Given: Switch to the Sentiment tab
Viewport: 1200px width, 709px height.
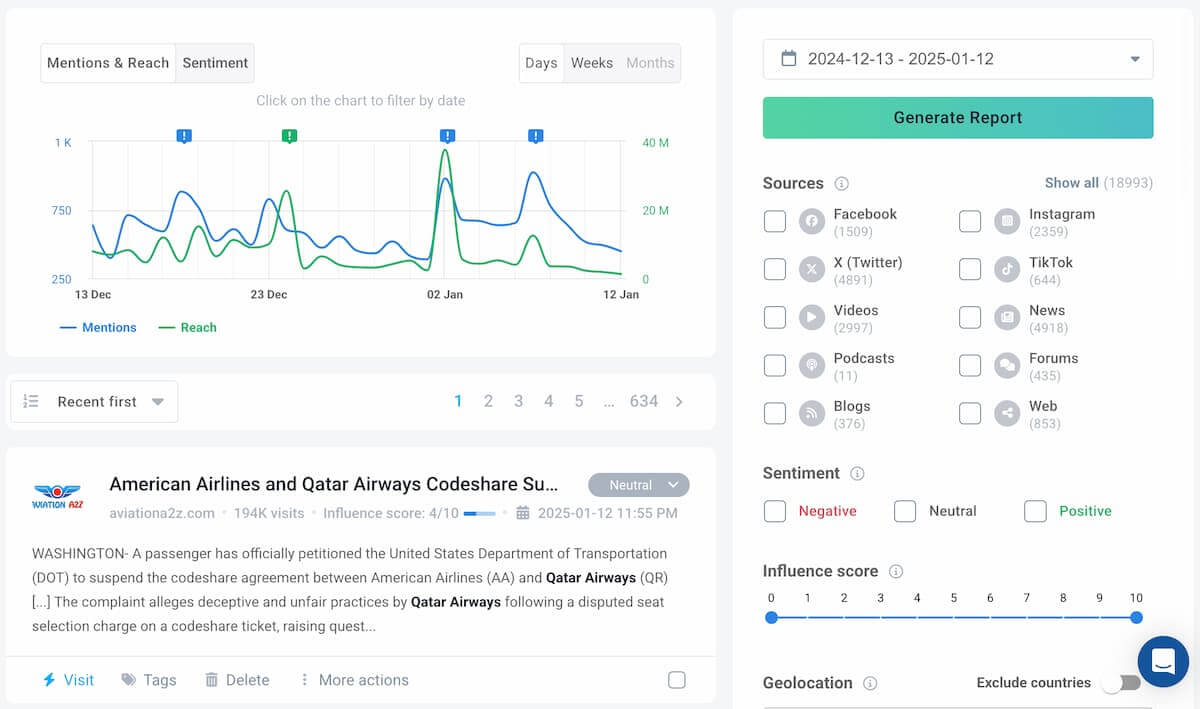Looking at the screenshot, I should [215, 62].
